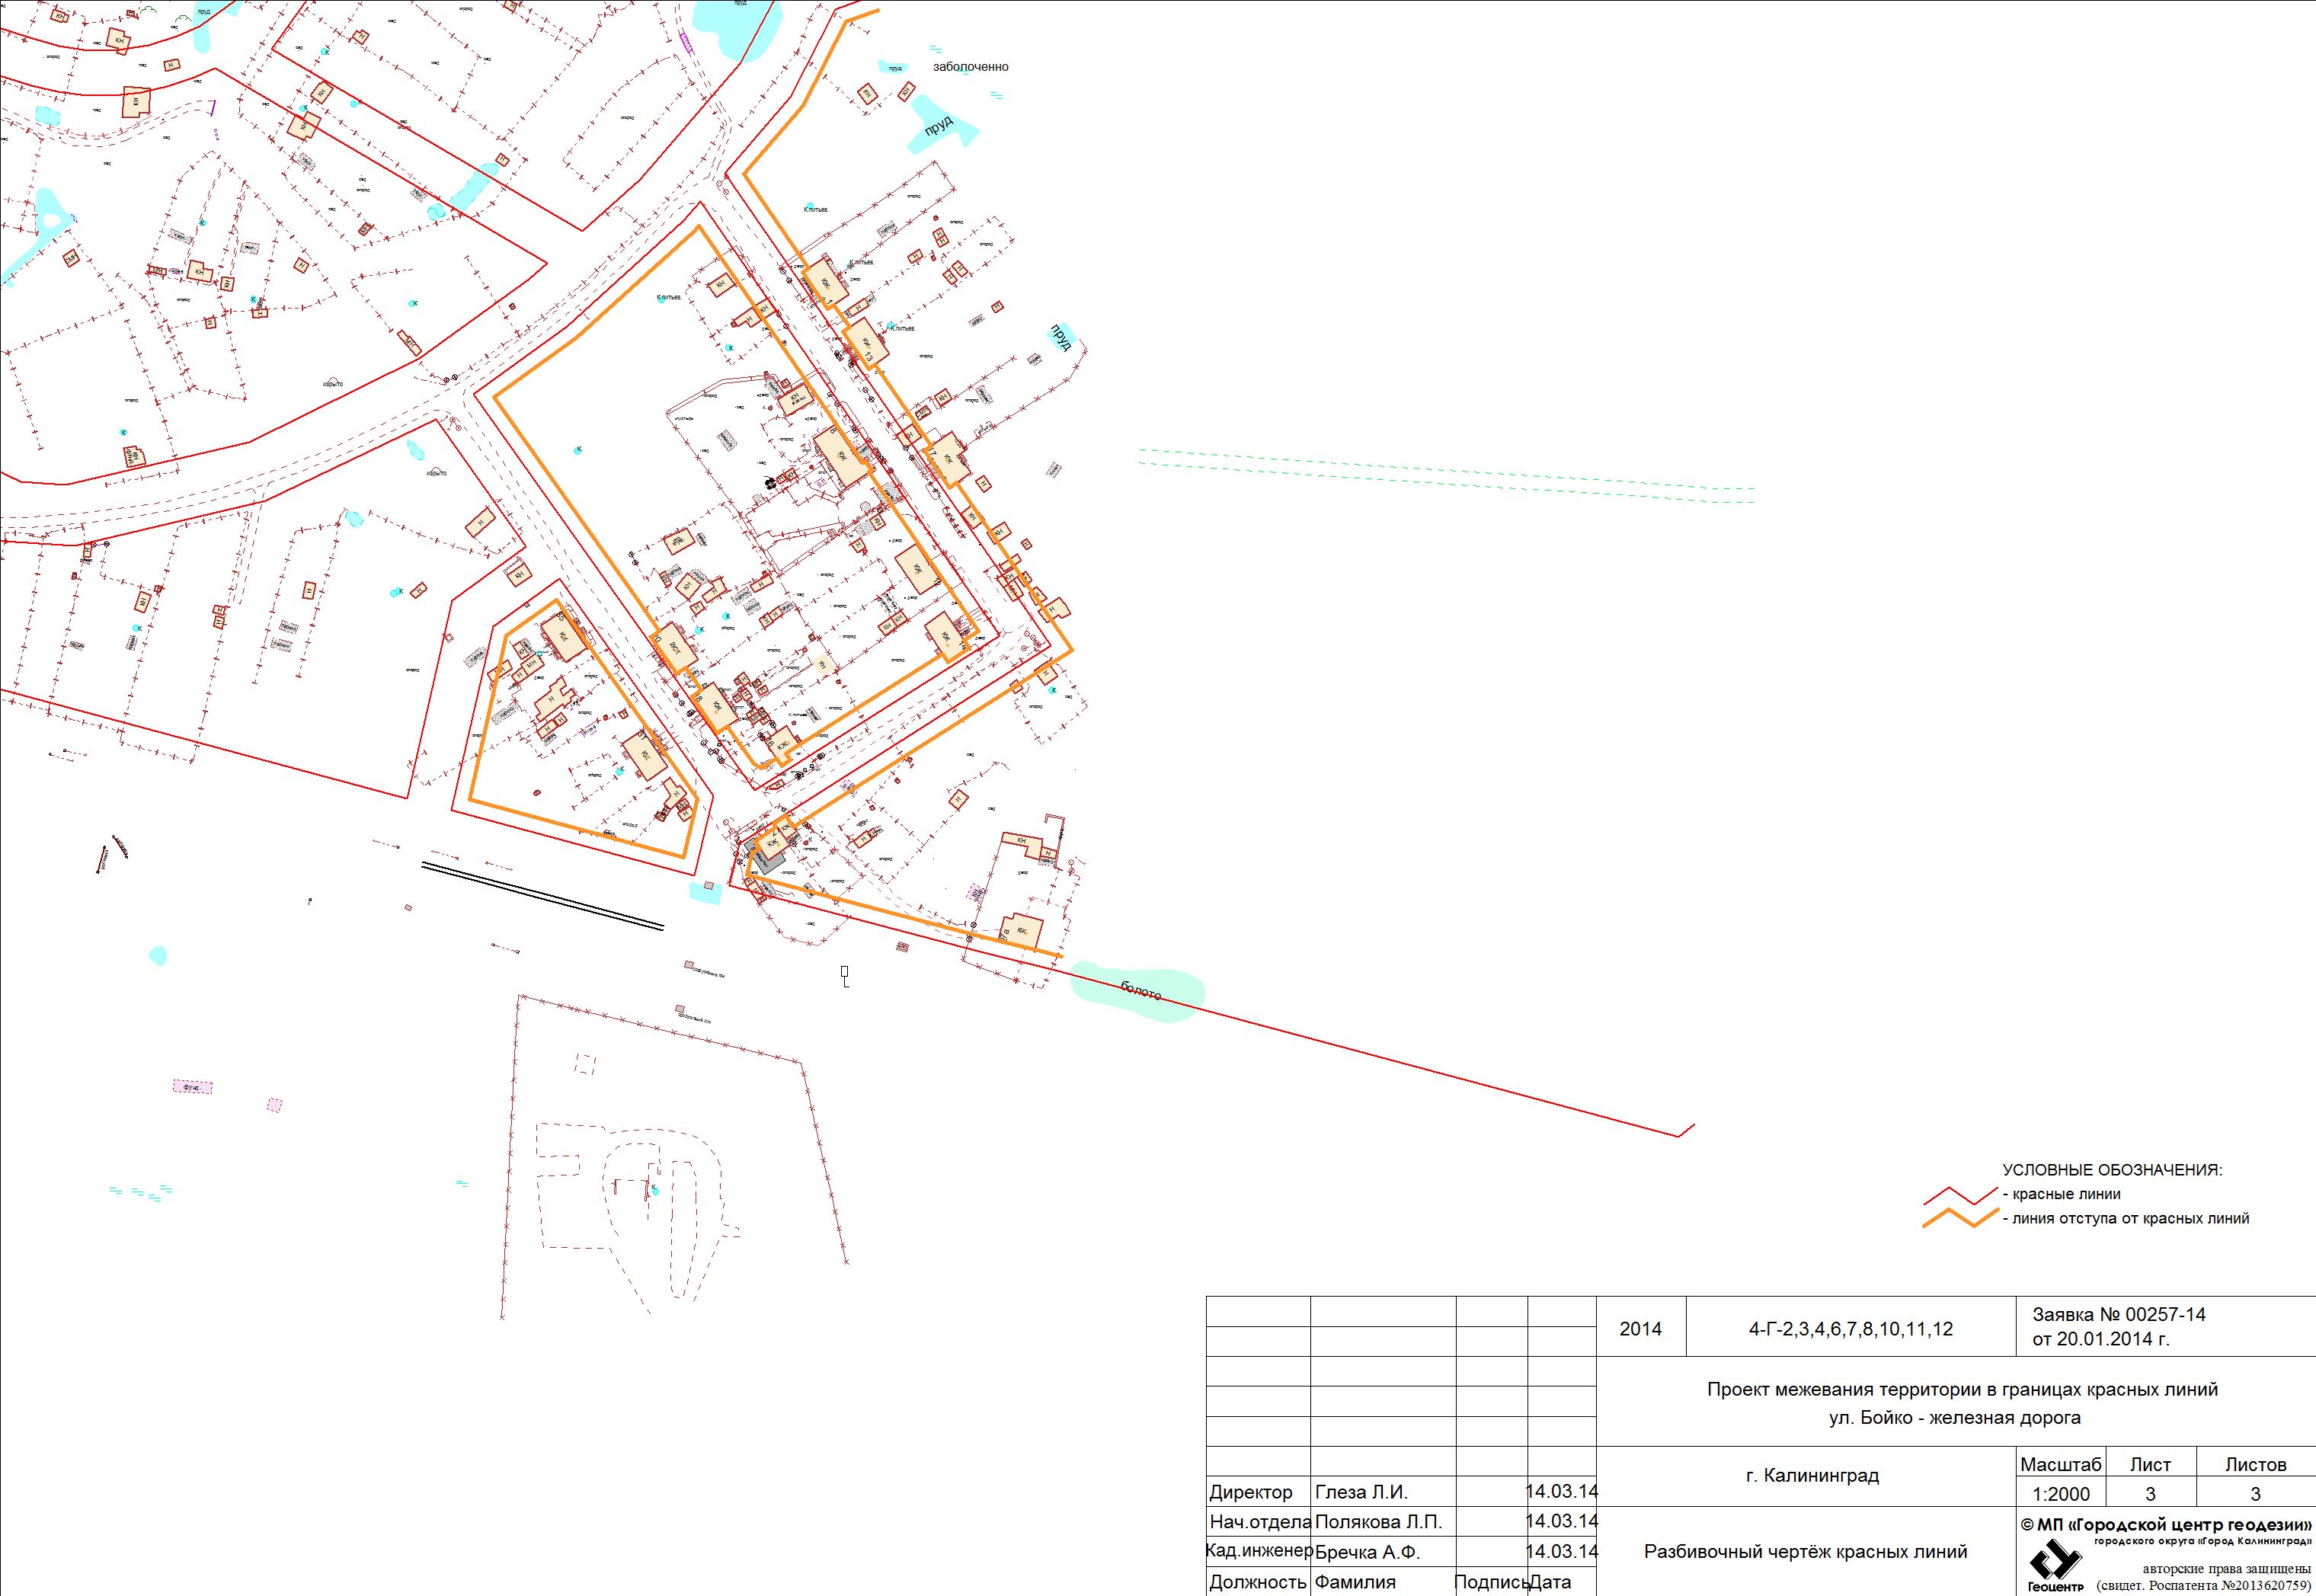Select the 'Разбивочный чертёж красных линий' caption
Screen dimensions: 2316x1596
pos(1805,1552)
